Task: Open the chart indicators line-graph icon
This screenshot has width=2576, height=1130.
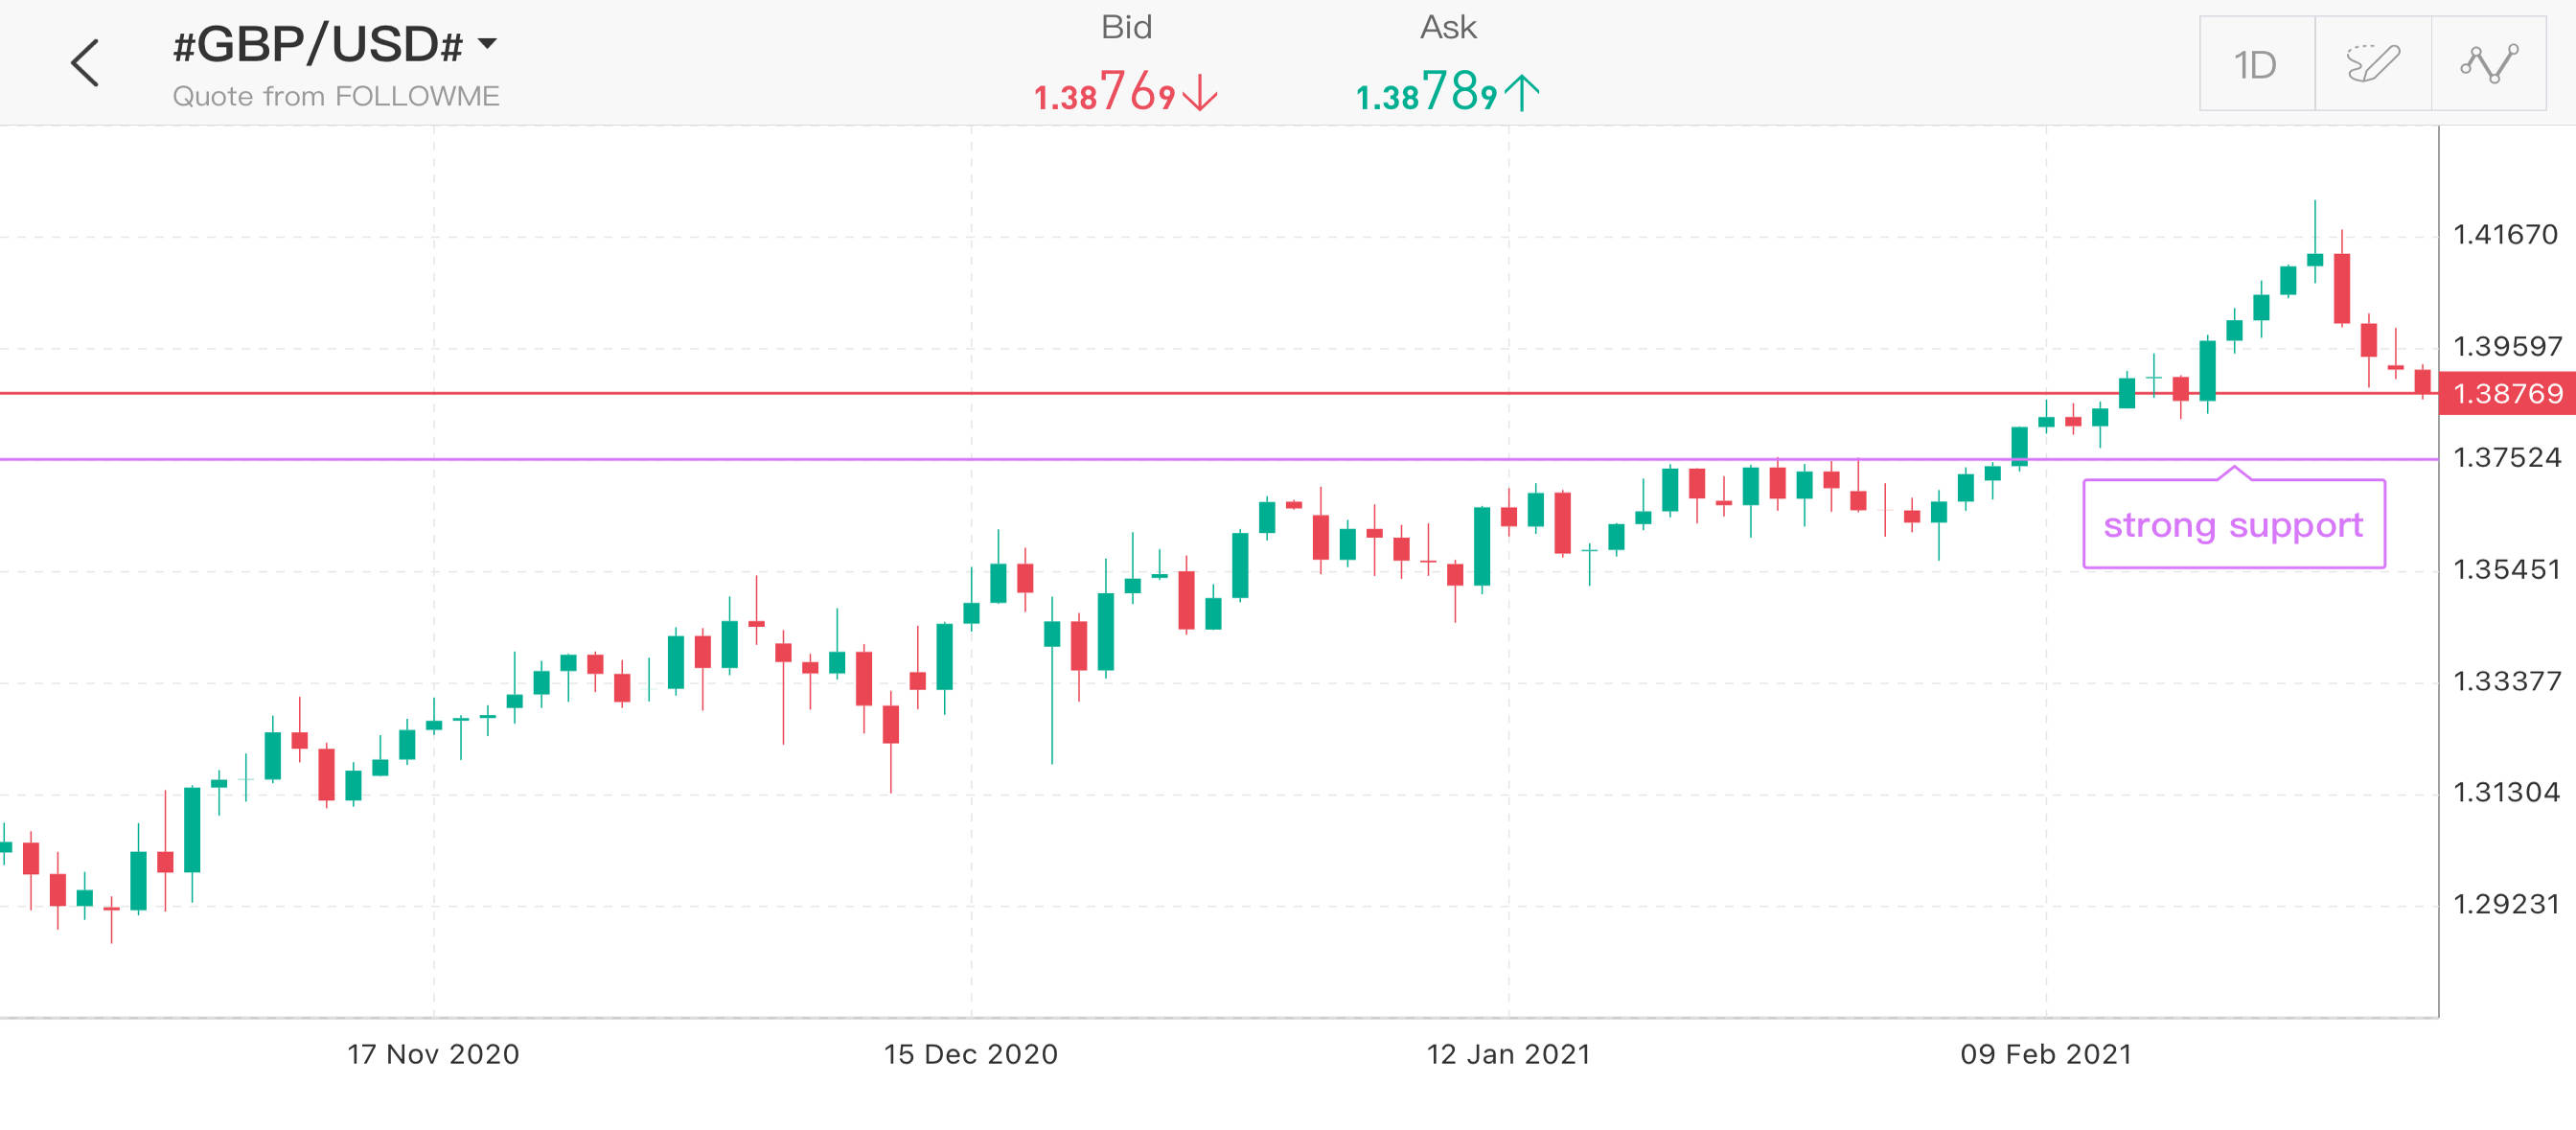Action: [x=2488, y=64]
